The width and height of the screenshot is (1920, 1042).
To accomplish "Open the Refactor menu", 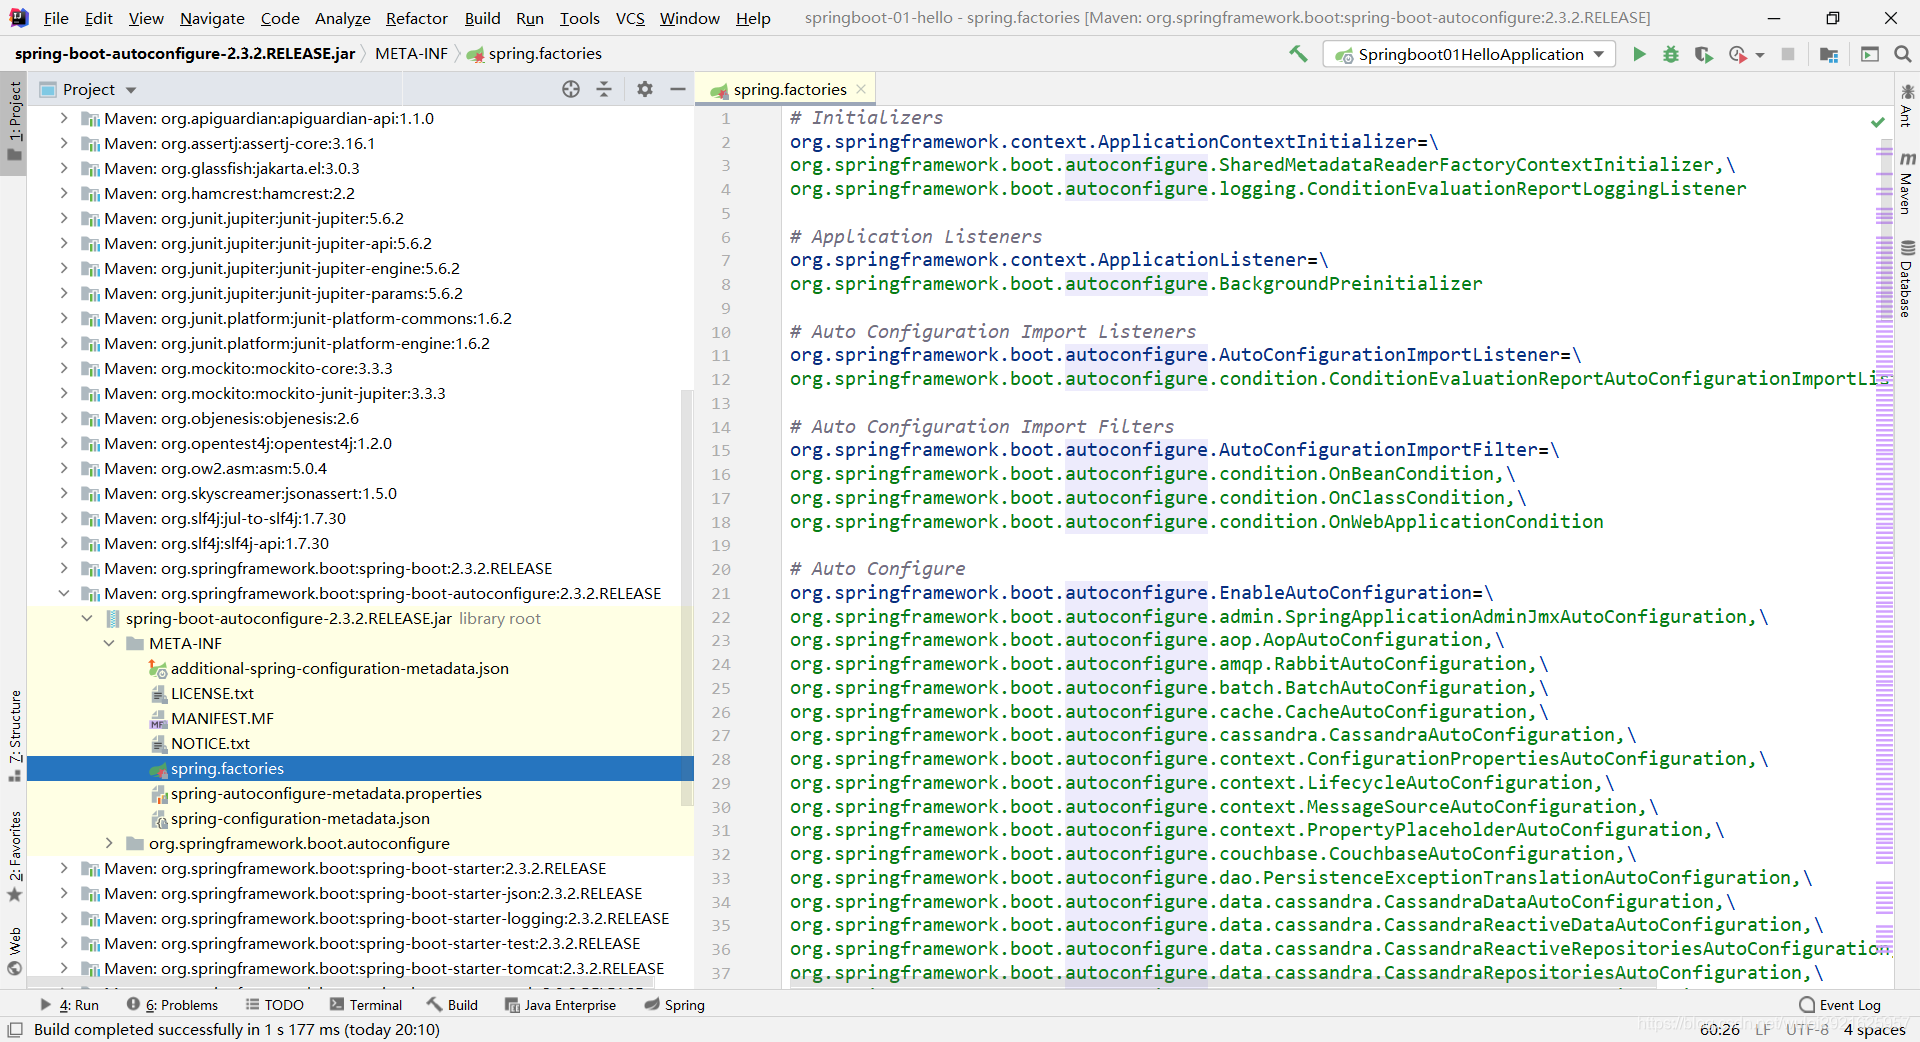I will point(417,18).
